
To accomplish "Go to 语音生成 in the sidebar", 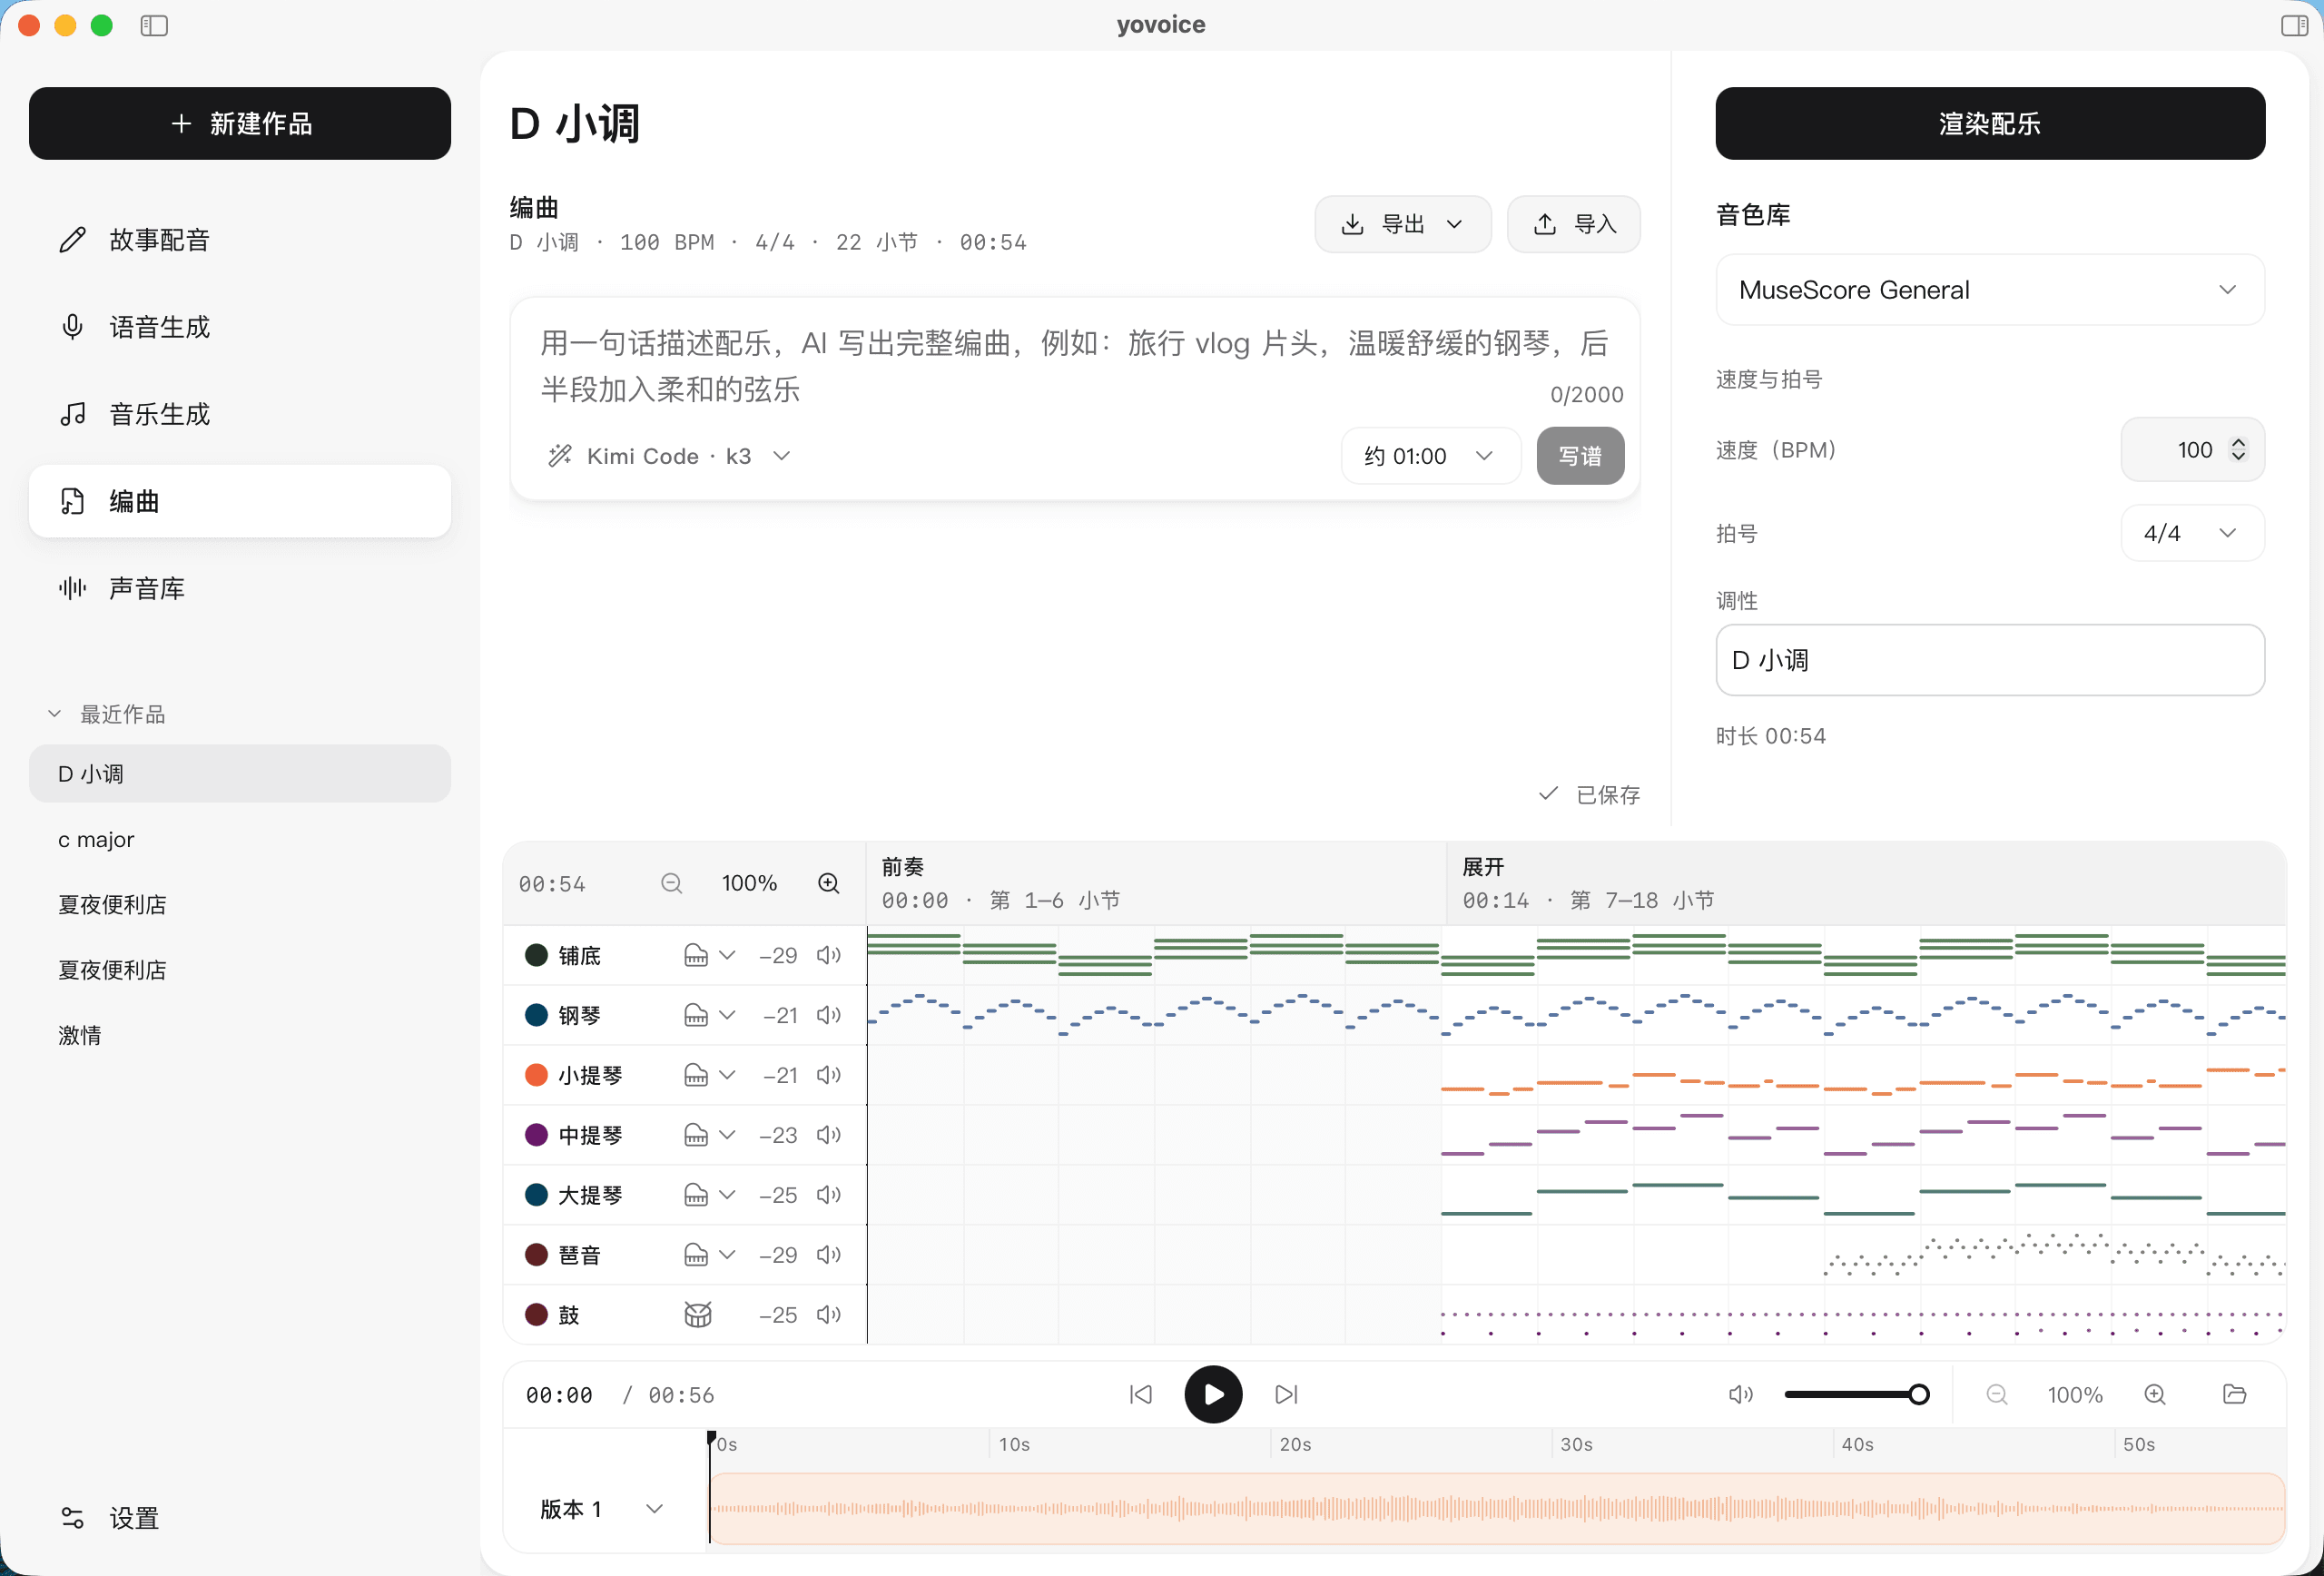I will (x=240, y=327).
